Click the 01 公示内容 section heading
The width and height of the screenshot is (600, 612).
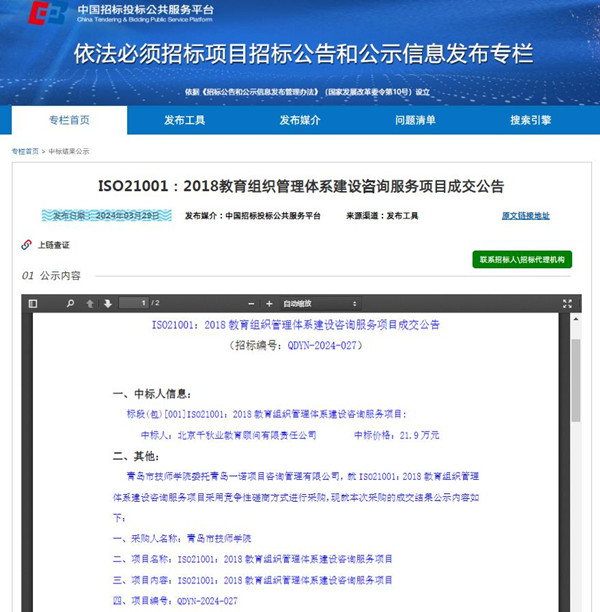(x=51, y=276)
